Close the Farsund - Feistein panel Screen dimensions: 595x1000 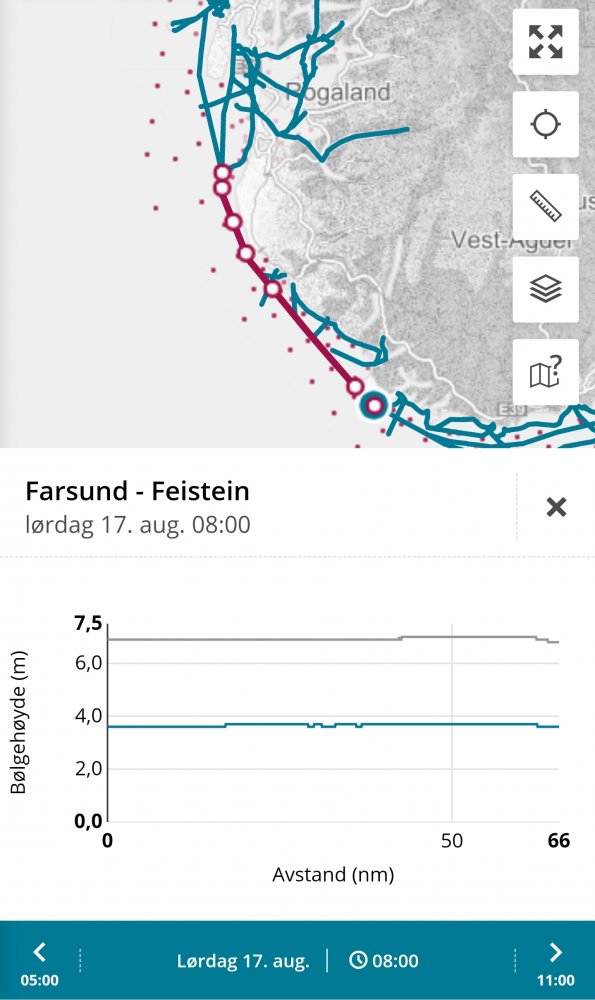coord(556,507)
